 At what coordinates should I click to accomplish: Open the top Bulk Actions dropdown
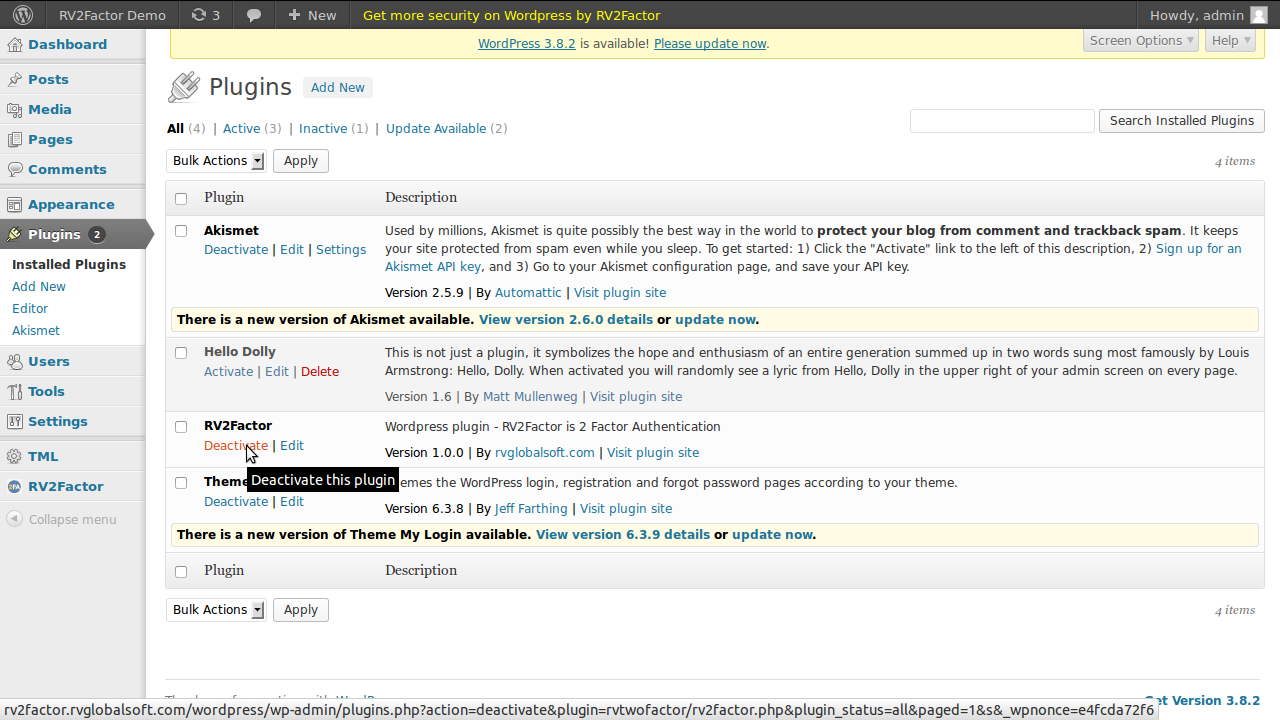pos(216,160)
